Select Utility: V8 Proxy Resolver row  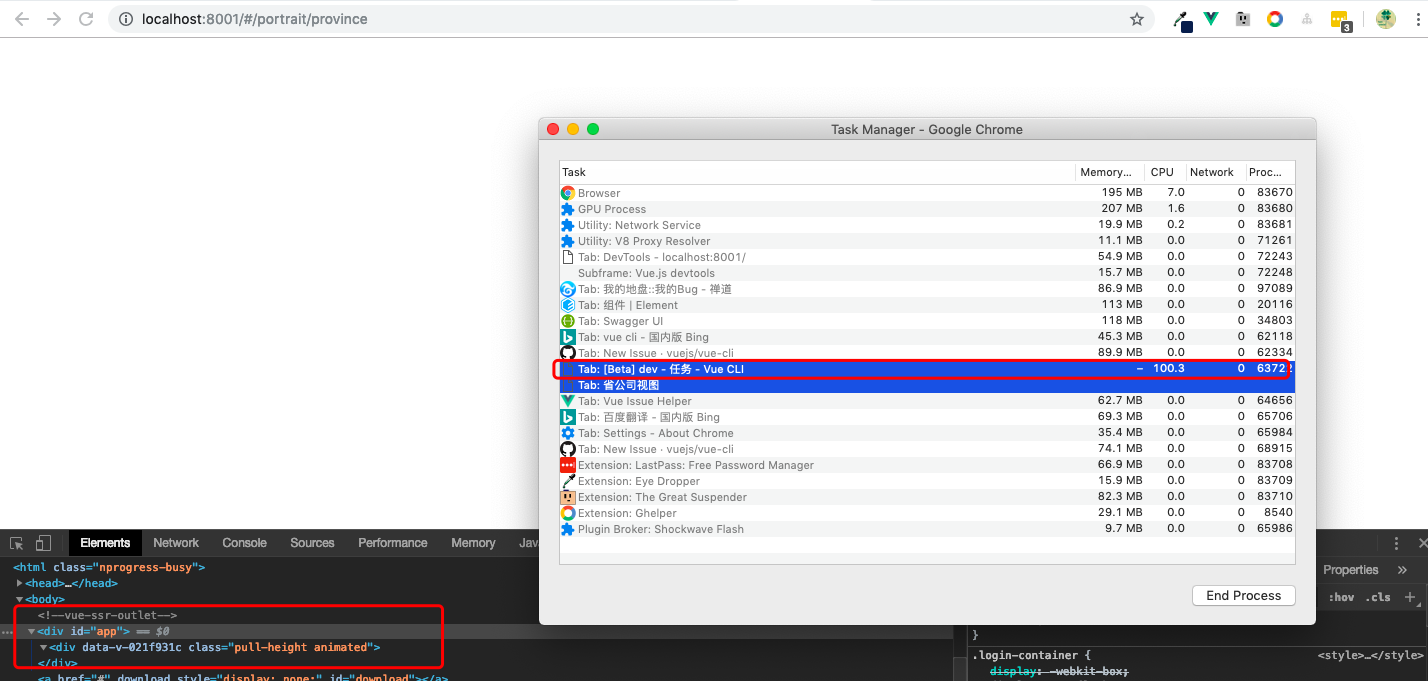pos(927,241)
